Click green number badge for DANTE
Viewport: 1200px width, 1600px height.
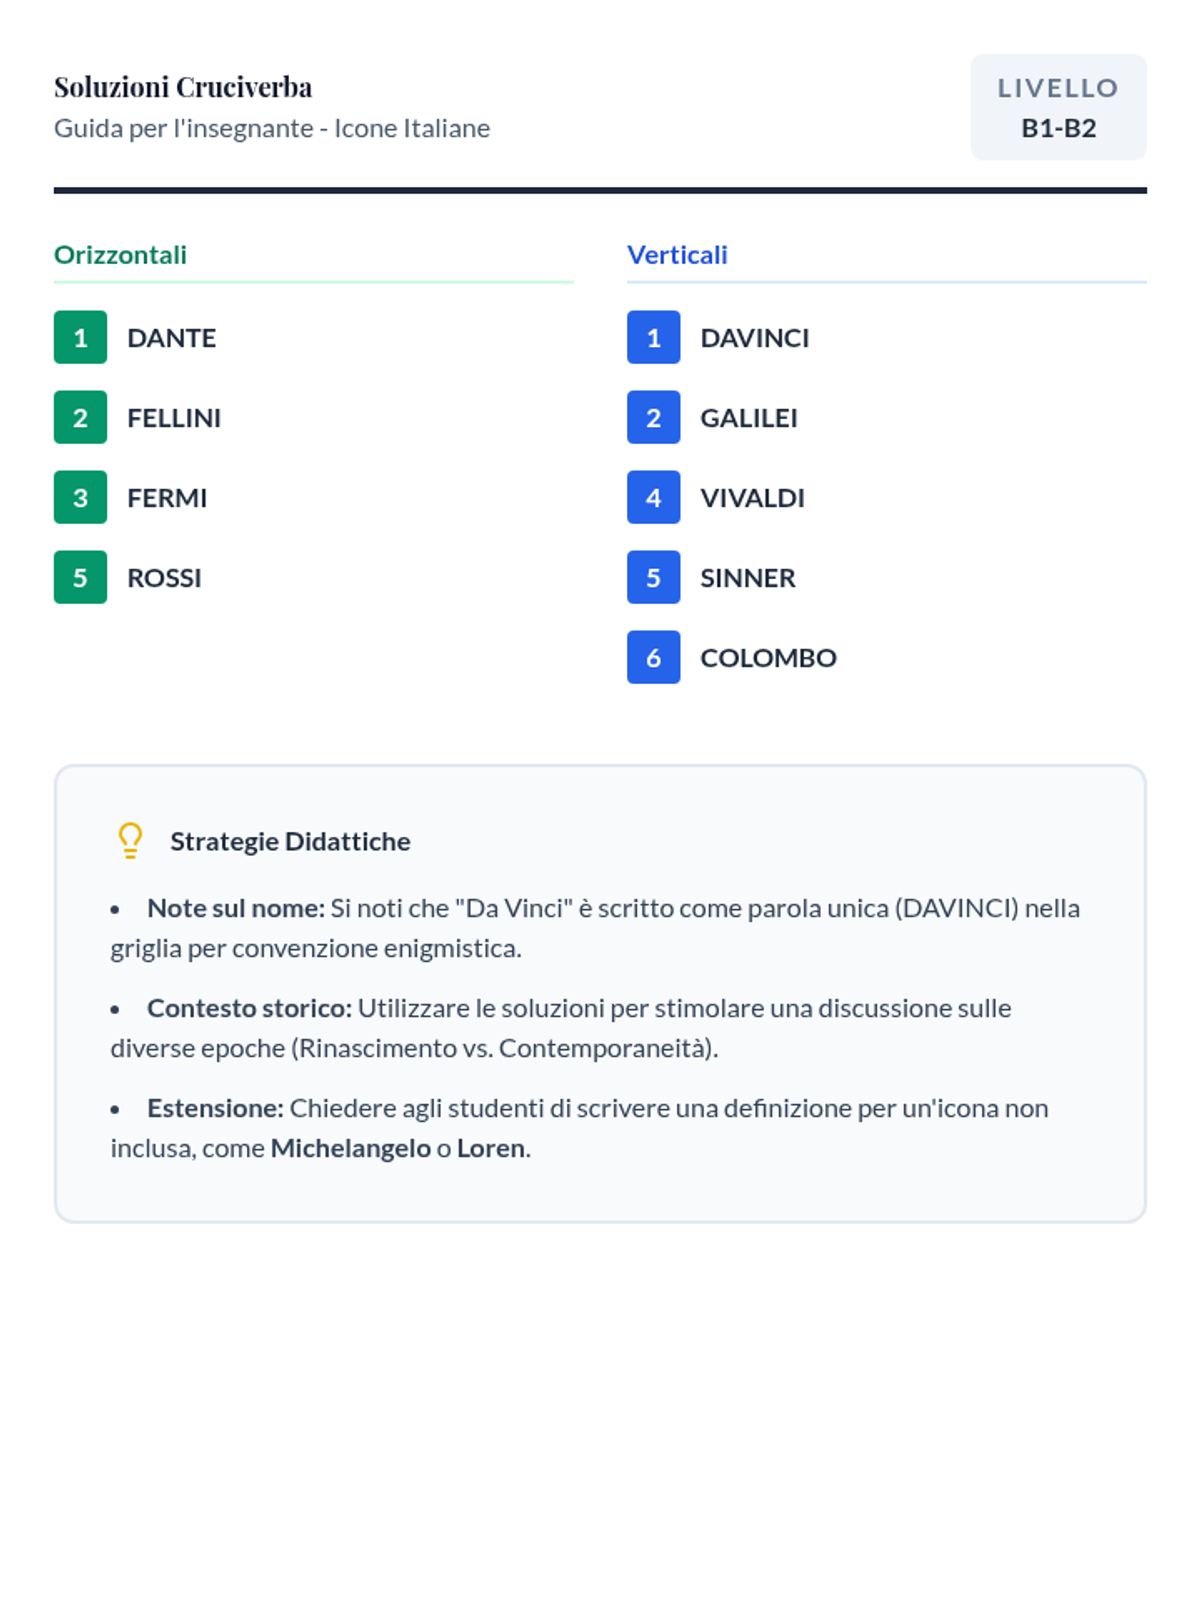point(80,337)
